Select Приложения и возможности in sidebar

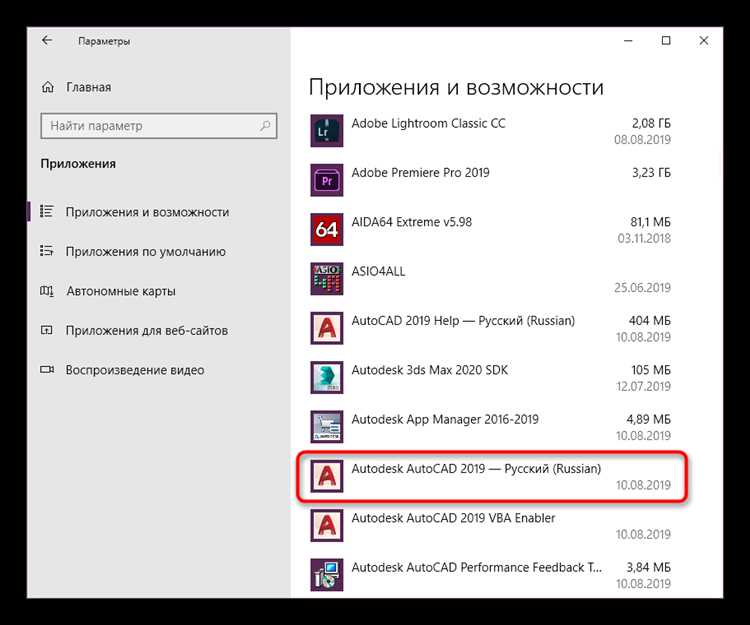(147, 212)
